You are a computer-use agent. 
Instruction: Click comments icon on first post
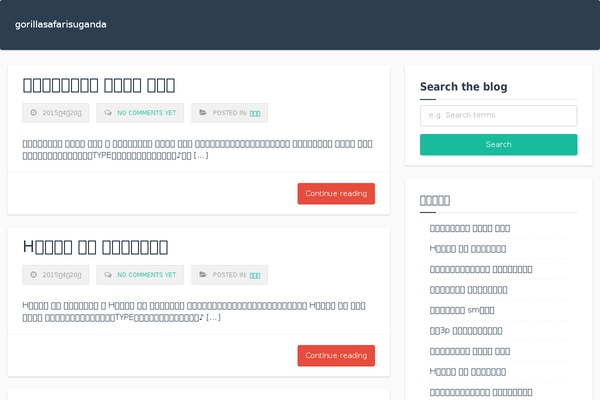(x=108, y=113)
